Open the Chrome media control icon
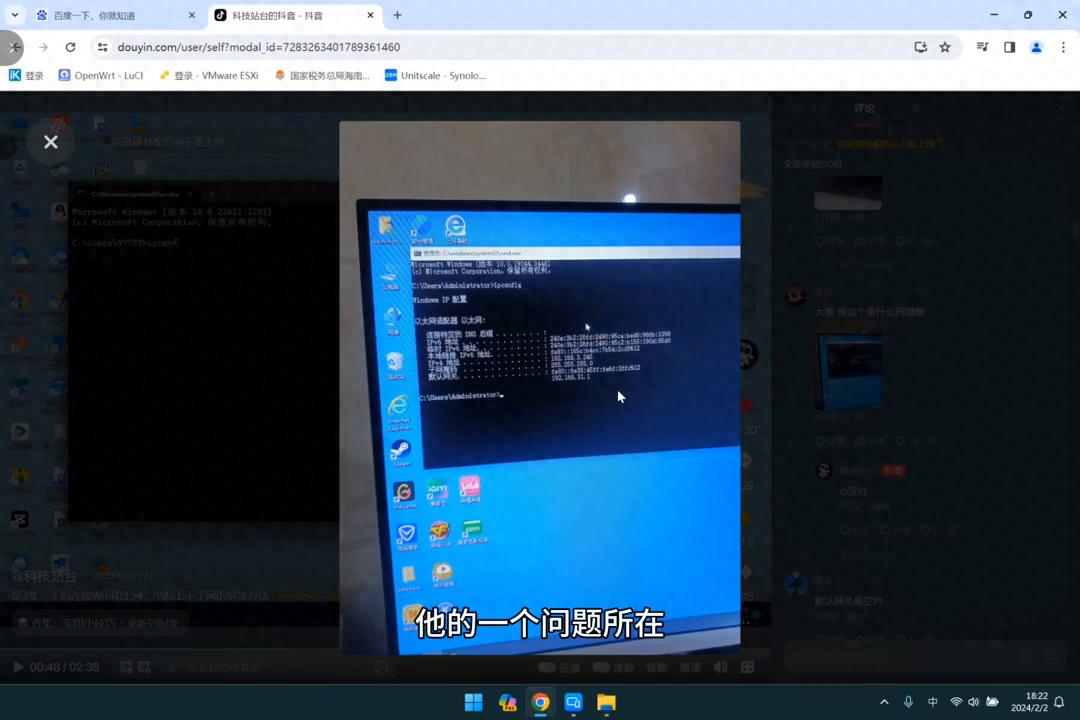 coord(983,47)
